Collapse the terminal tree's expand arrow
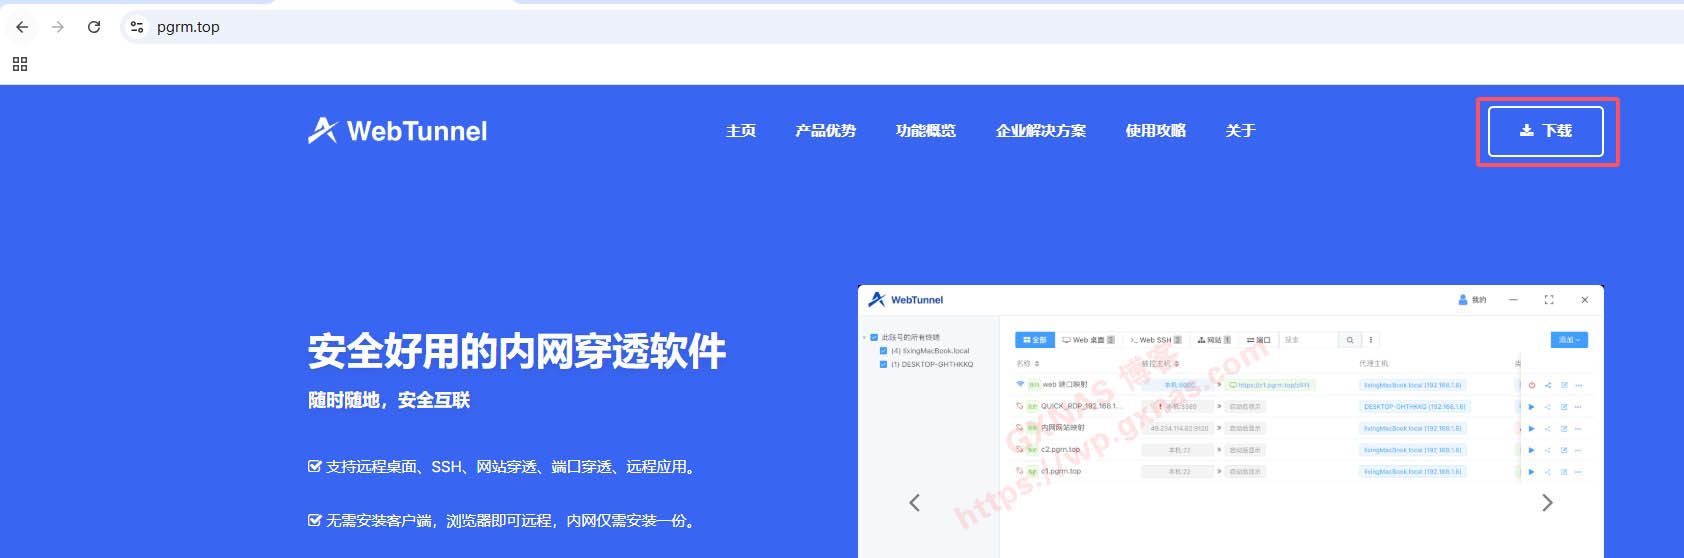Image resolution: width=1684 pixels, height=558 pixels. pos(864,338)
